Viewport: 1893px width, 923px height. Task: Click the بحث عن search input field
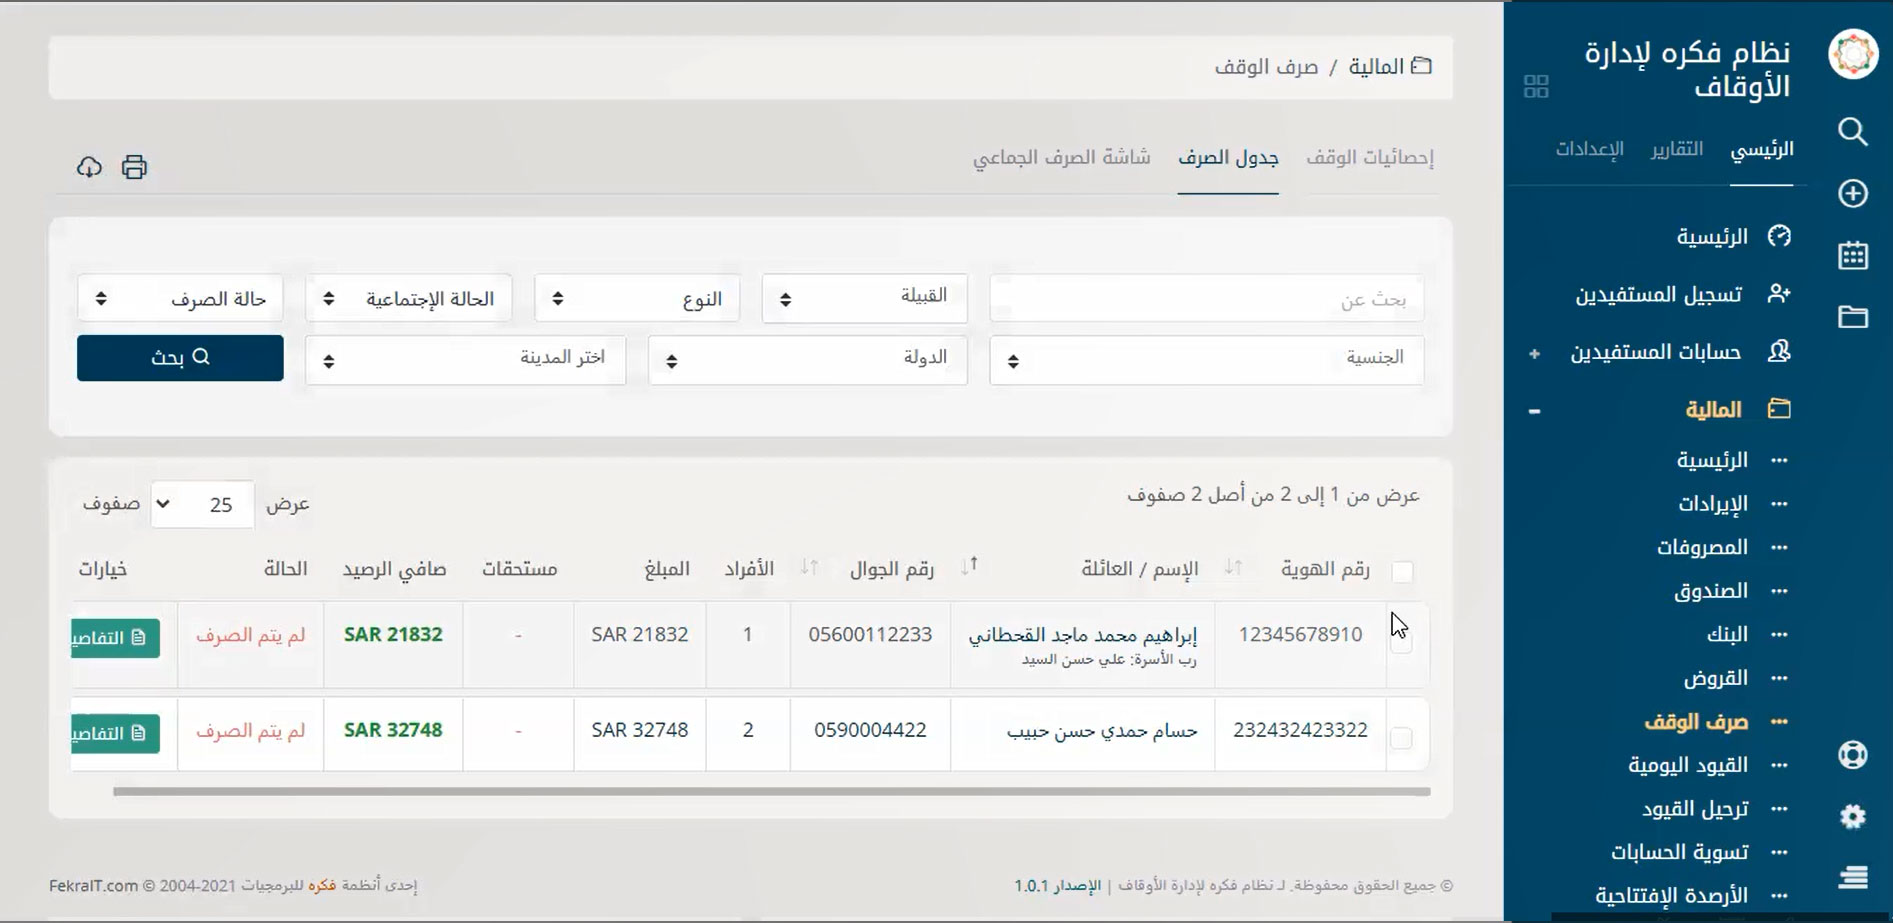(1206, 299)
